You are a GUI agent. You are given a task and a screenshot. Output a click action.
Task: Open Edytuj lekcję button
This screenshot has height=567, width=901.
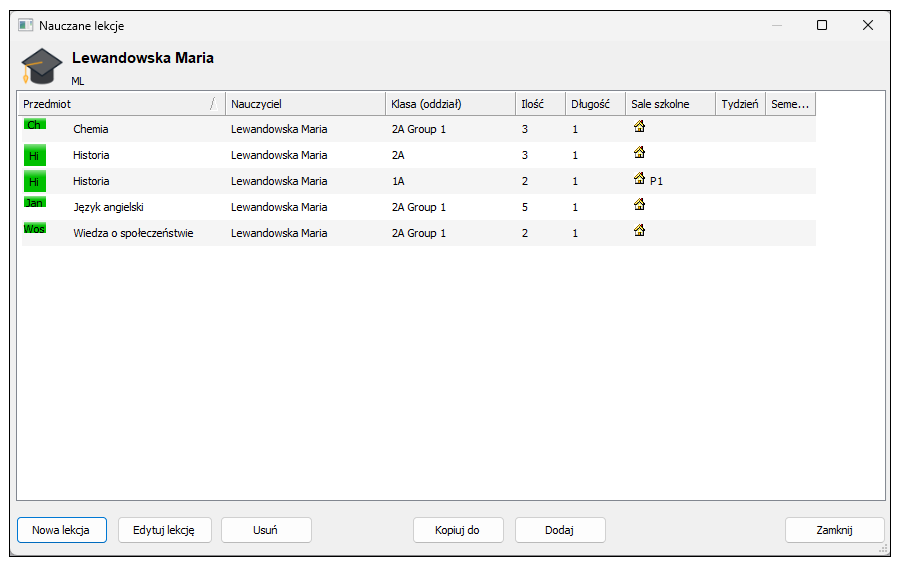tap(164, 530)
